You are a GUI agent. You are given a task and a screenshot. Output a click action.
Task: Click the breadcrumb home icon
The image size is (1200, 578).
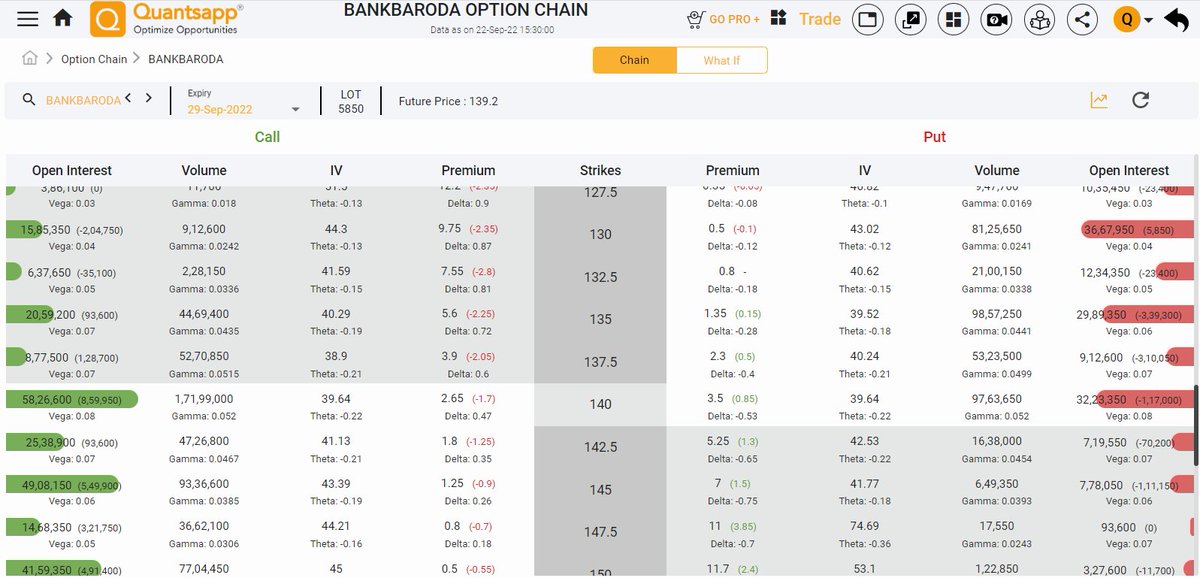[30, 58]
